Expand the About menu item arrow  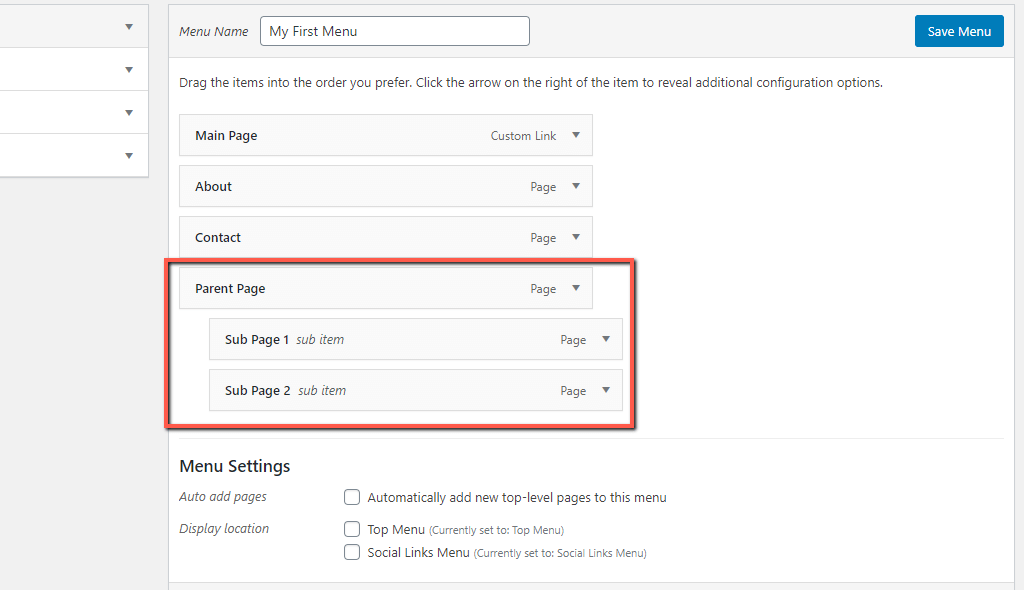click(576, 186)
